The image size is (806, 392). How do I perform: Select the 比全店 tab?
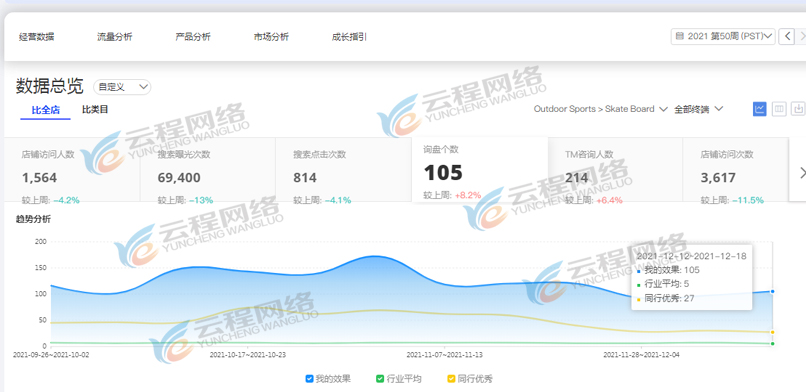click(46, 109)
